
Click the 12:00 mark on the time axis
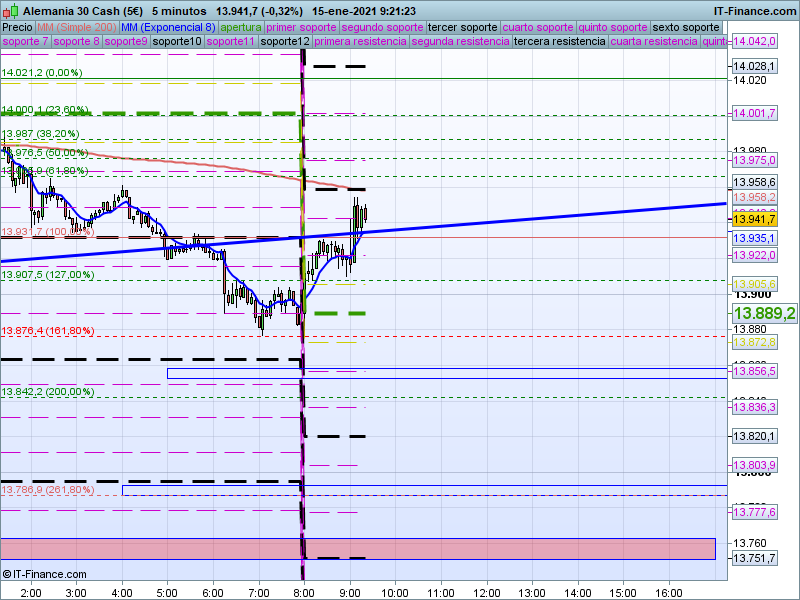pyautogui.click(x=486, y=593)
